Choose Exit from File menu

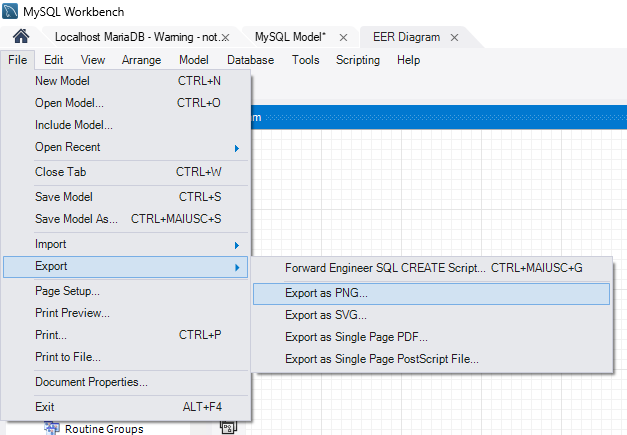(x=126, y=407)
